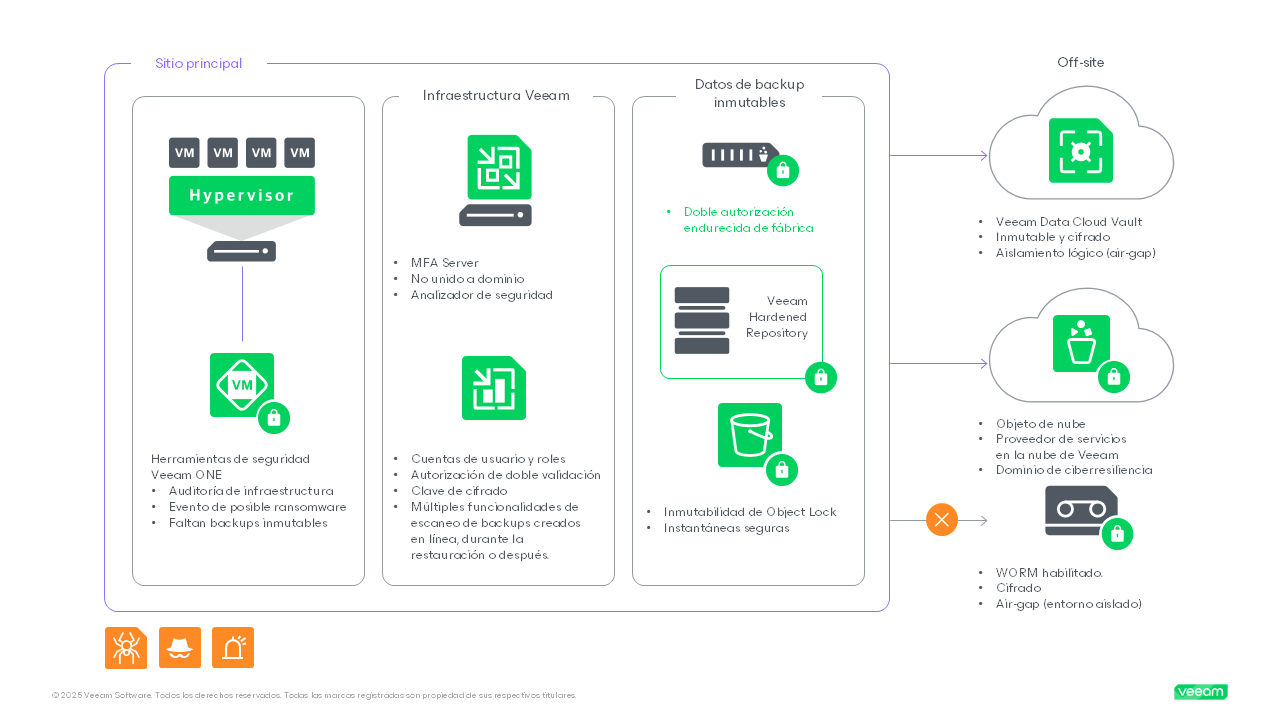Open the Datos de backup inmutables section

[x=748, y=93]
